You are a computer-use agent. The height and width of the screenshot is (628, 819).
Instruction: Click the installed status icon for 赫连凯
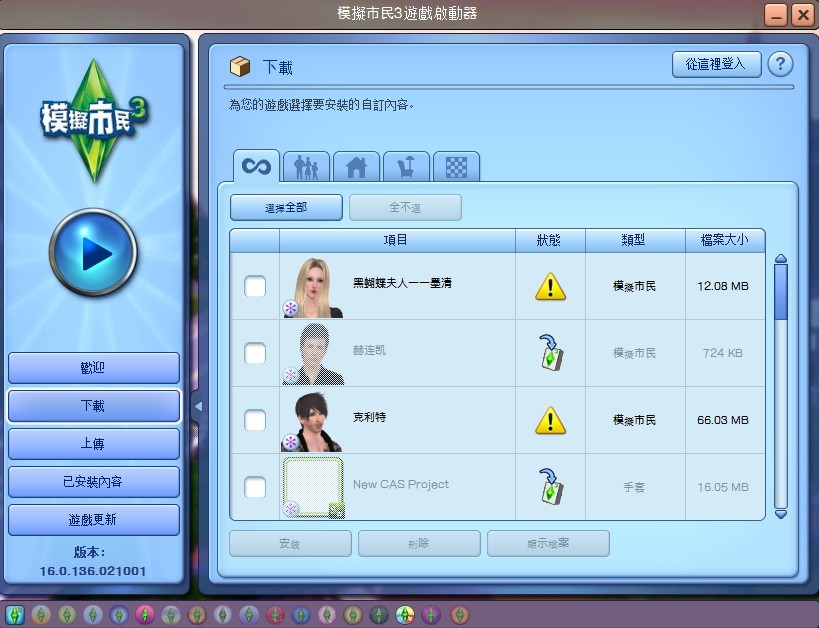[x=551, y=353]
